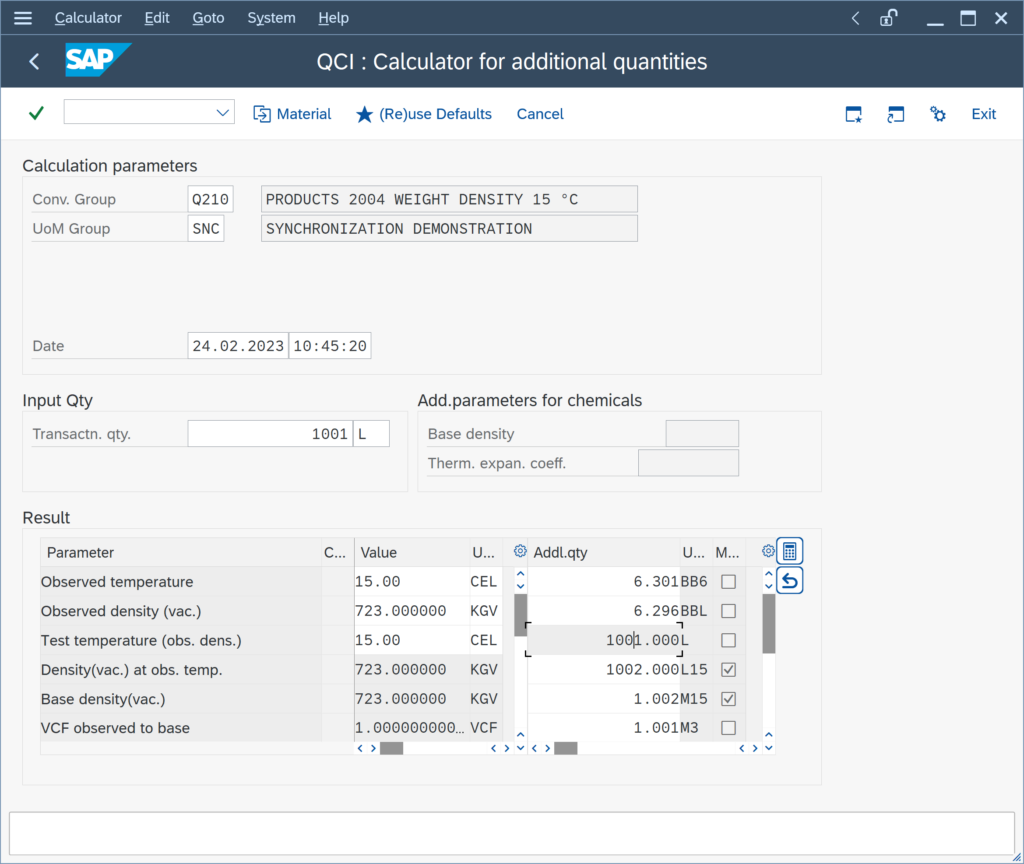Click the SAP logo
1024x864 pixels.
pyautogui.click(x=97, y=60)
